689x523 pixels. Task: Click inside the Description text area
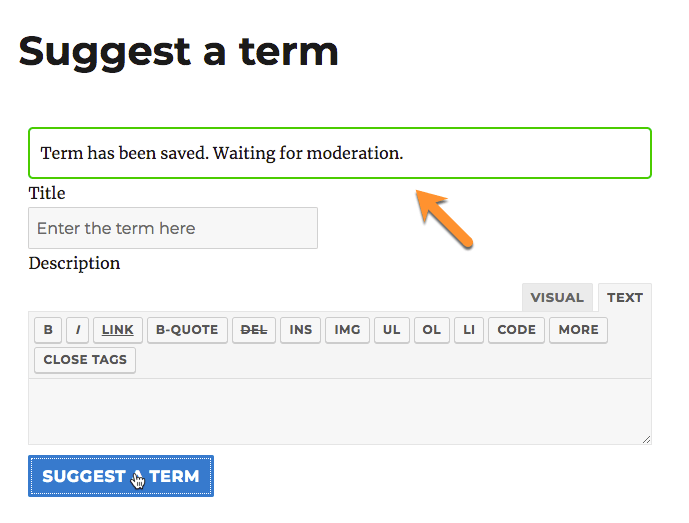click(340, 411)
